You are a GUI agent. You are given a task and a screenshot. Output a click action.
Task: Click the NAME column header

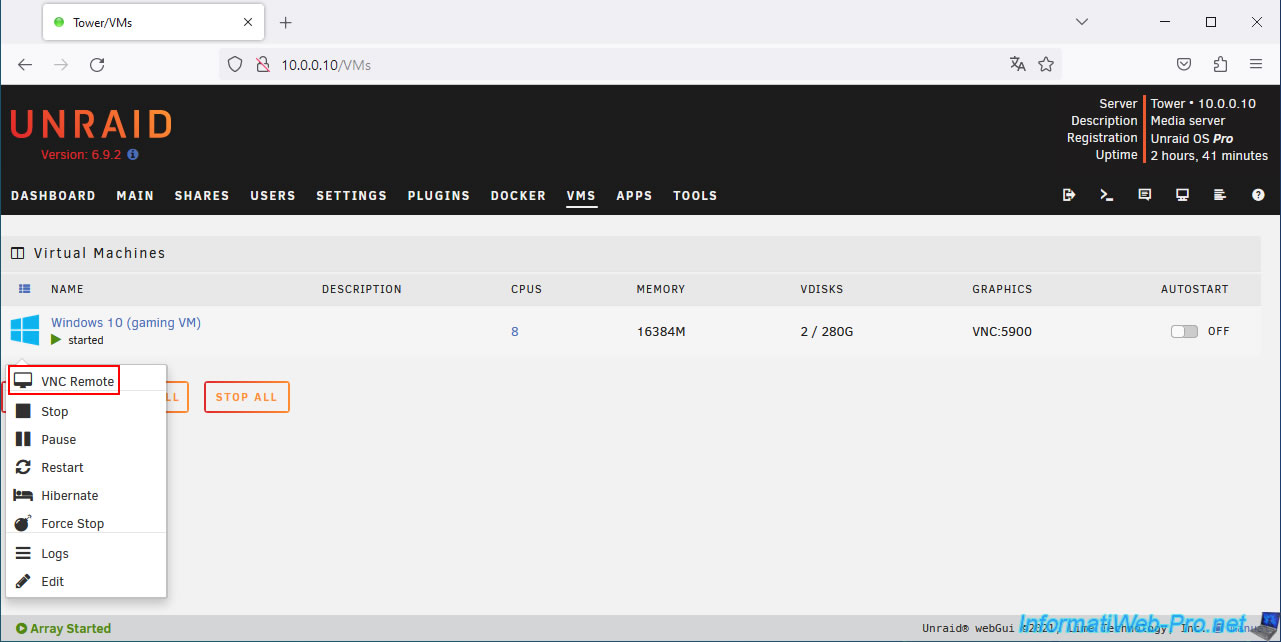(67, 289)
